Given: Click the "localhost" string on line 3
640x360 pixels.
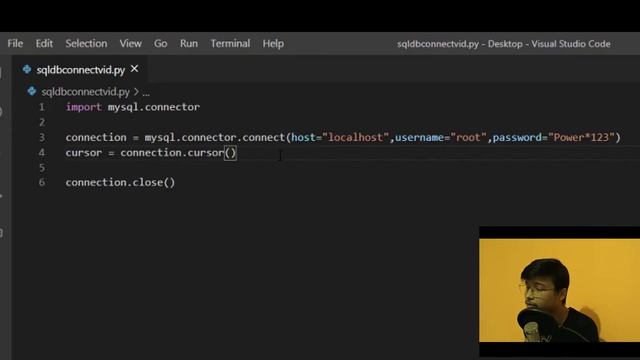Looking at the screenshot, I should tap(356, 137).
